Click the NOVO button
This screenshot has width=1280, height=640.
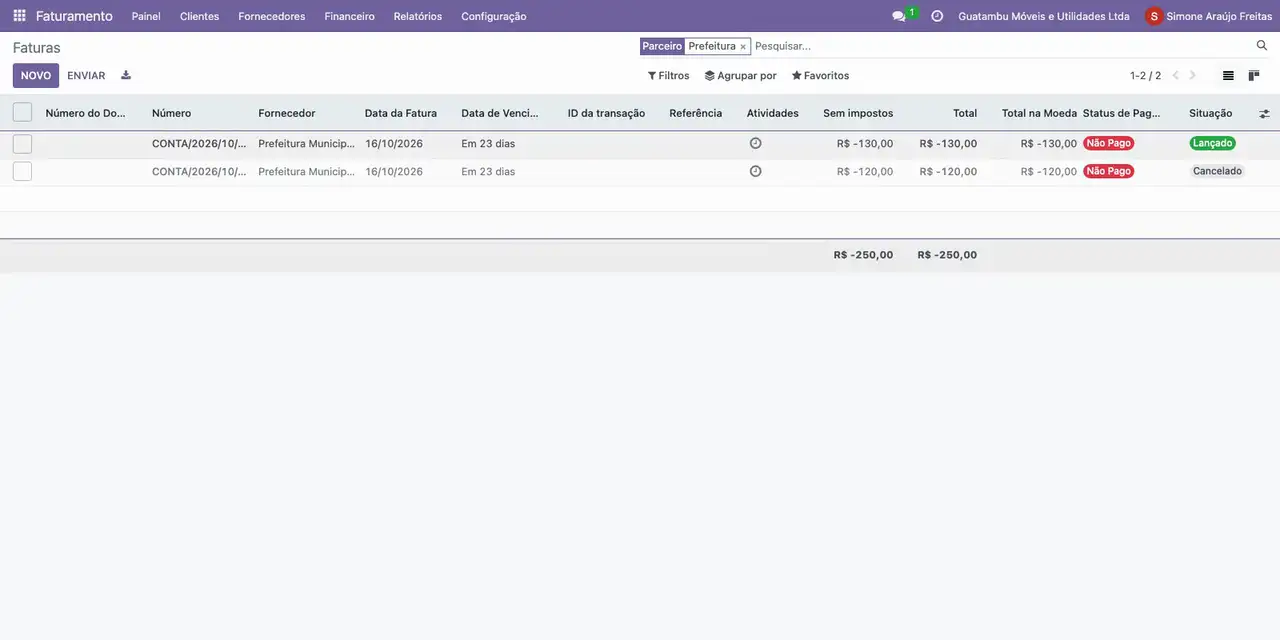(36, 76)
